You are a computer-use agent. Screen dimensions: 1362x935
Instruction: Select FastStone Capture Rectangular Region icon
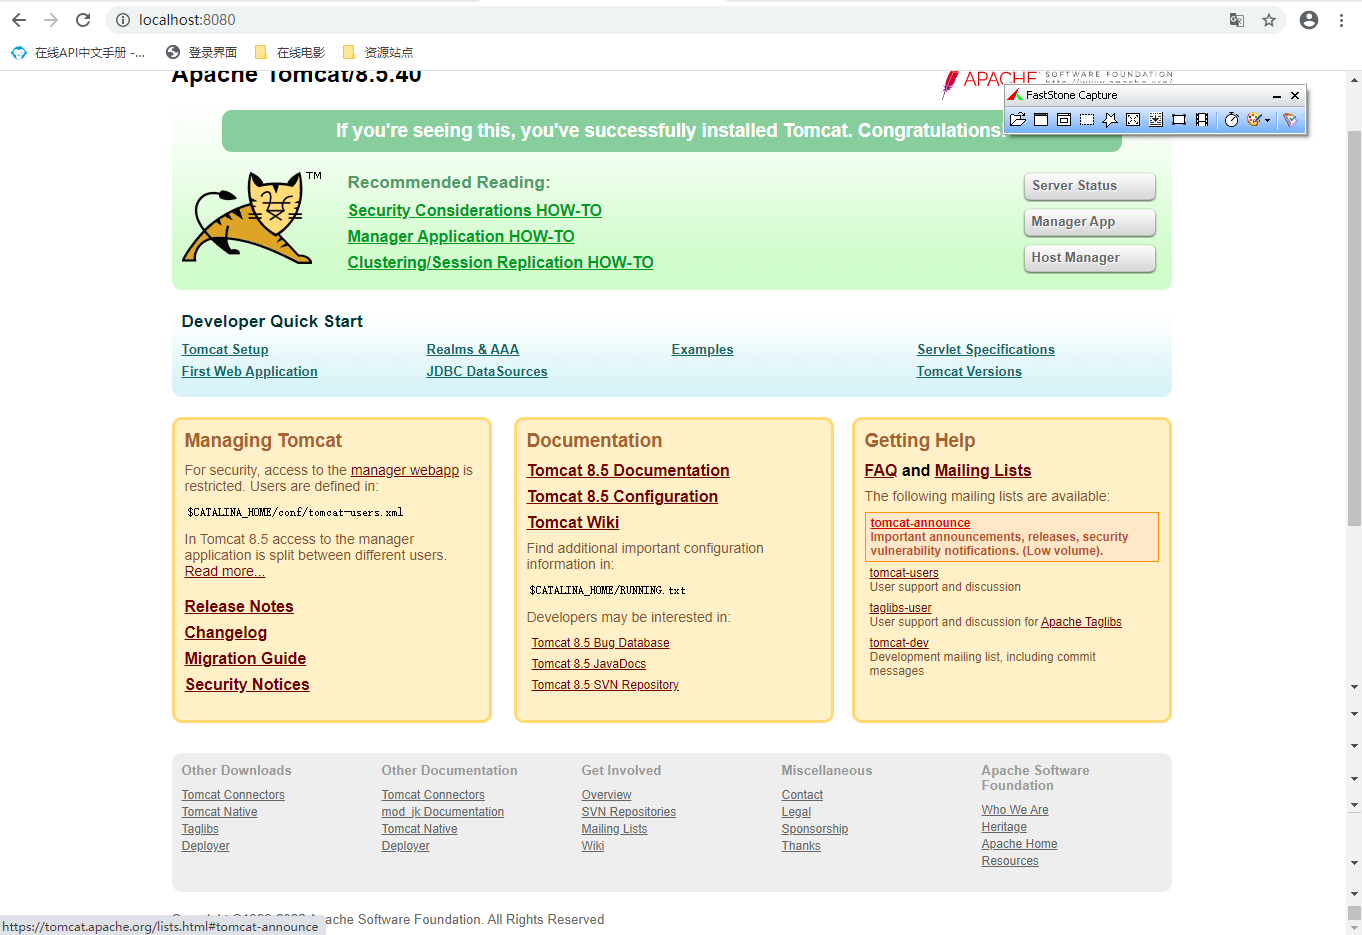[x=1087, y=120]
